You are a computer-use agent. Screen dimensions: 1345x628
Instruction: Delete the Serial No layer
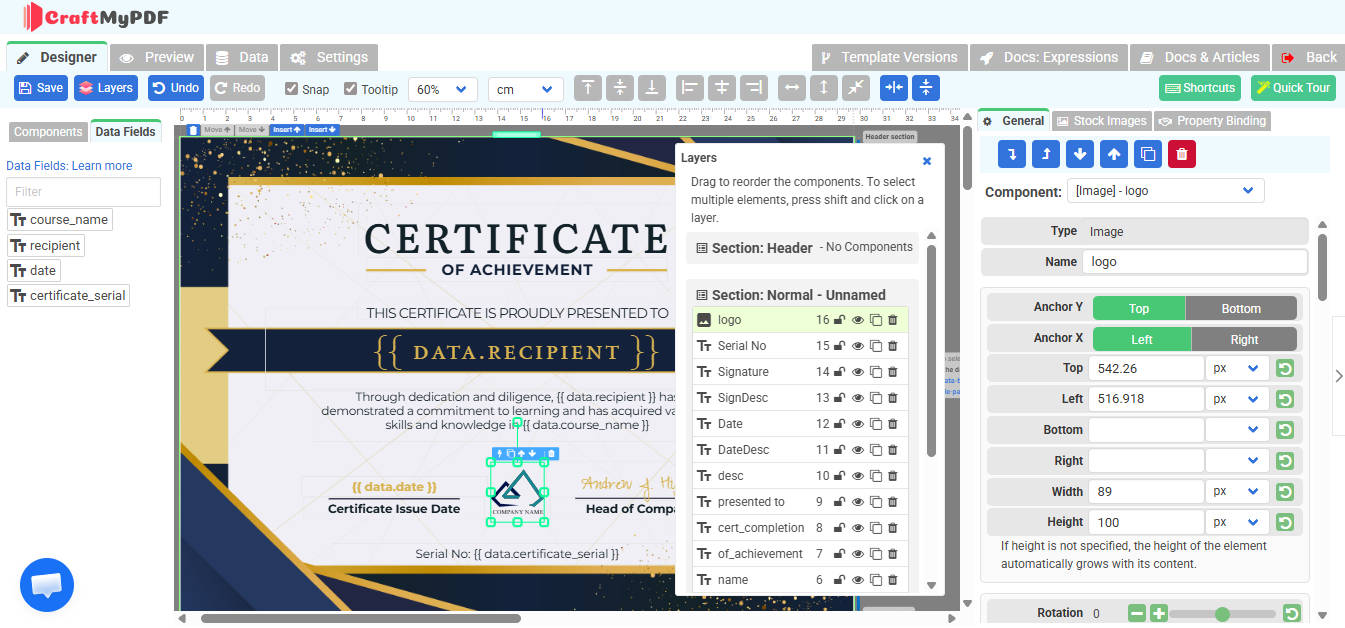[893, 346]
